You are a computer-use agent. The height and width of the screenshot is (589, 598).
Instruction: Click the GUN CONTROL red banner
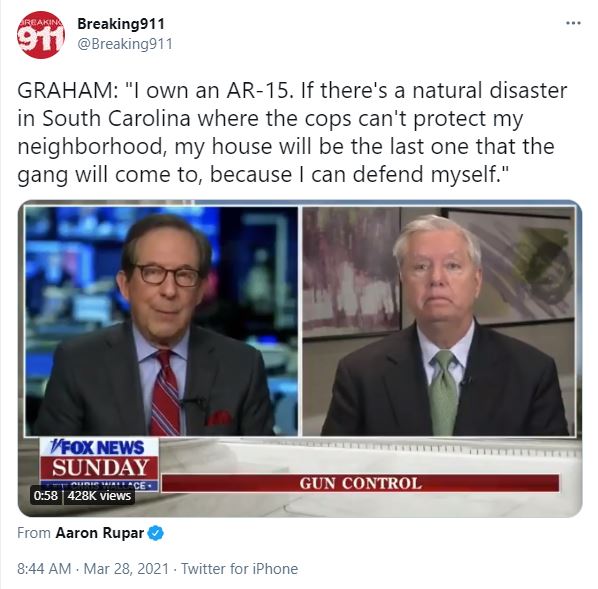click(x=360, y=483)
